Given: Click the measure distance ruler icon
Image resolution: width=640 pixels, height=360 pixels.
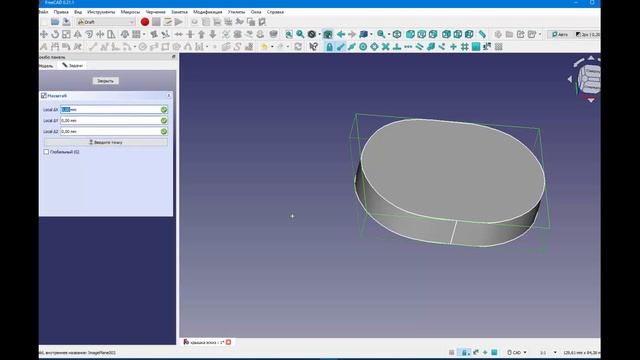Looking at the screenshot, I should point(482,35).
